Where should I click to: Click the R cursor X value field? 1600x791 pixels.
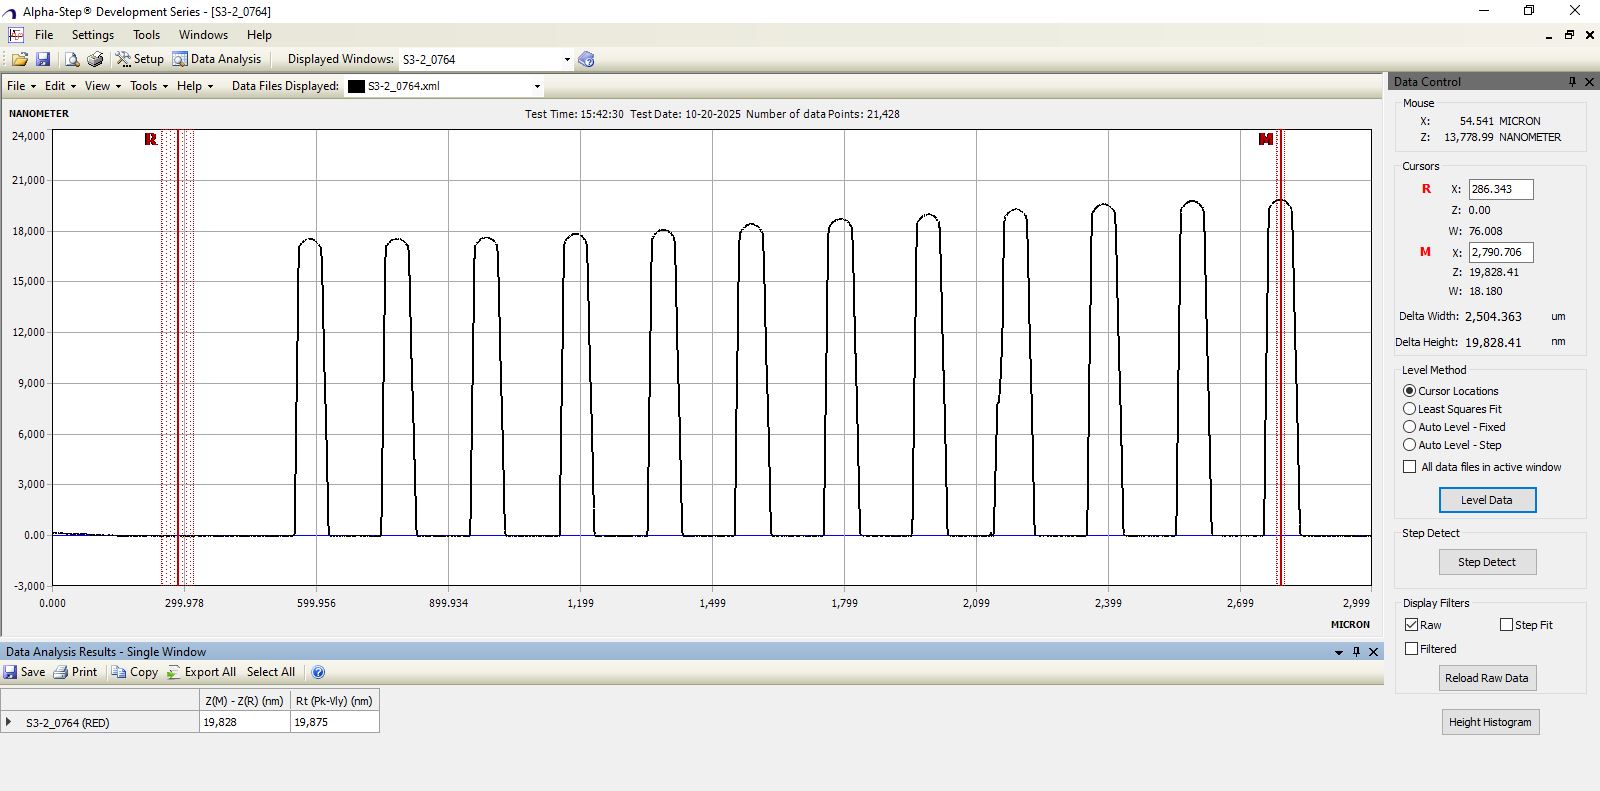pyautogui.click(x=1500, y=189)
